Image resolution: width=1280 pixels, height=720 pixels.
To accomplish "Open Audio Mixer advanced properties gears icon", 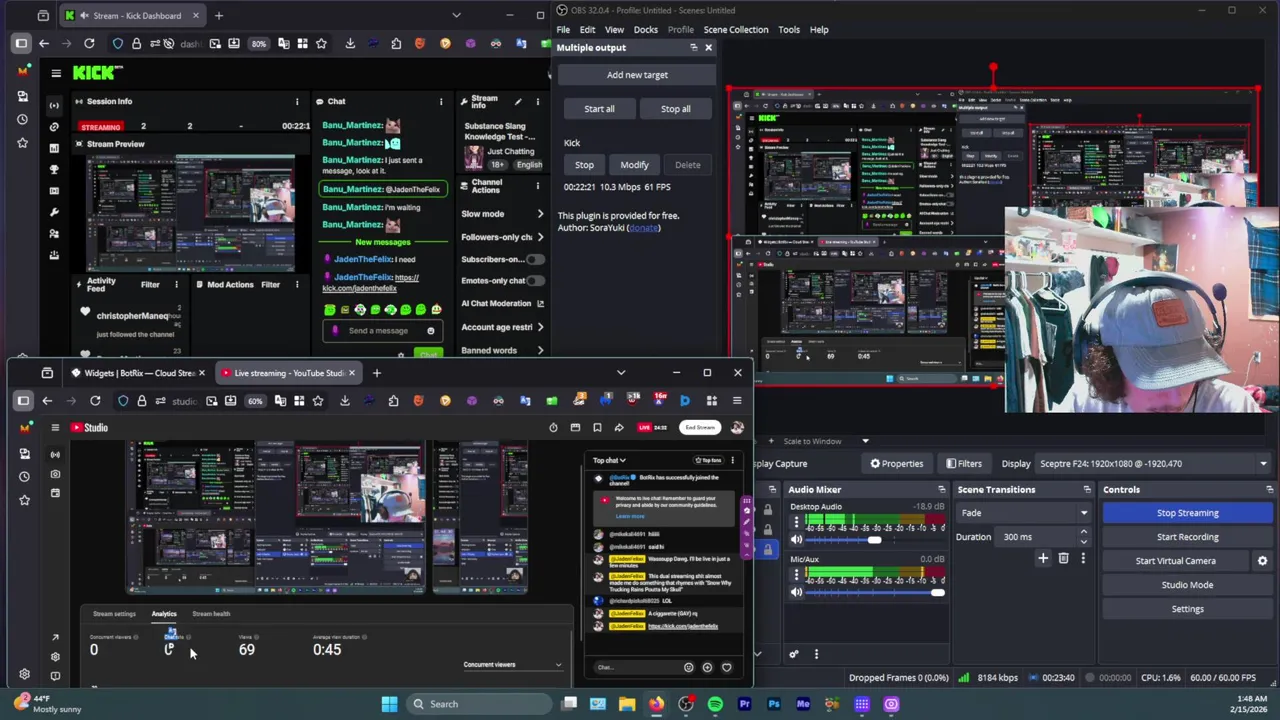I will tap(794, 654).
